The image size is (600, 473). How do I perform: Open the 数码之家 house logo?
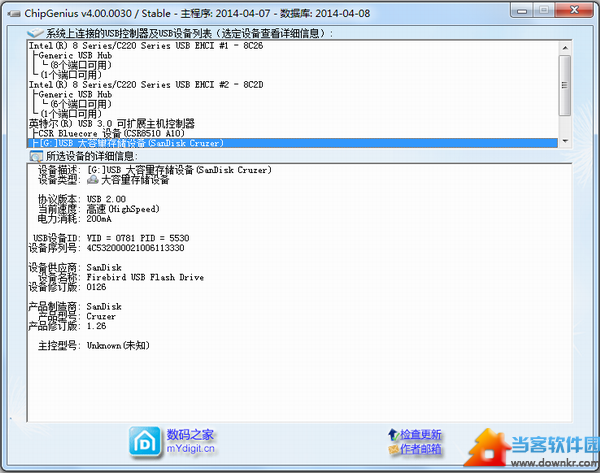coord(145,442)
